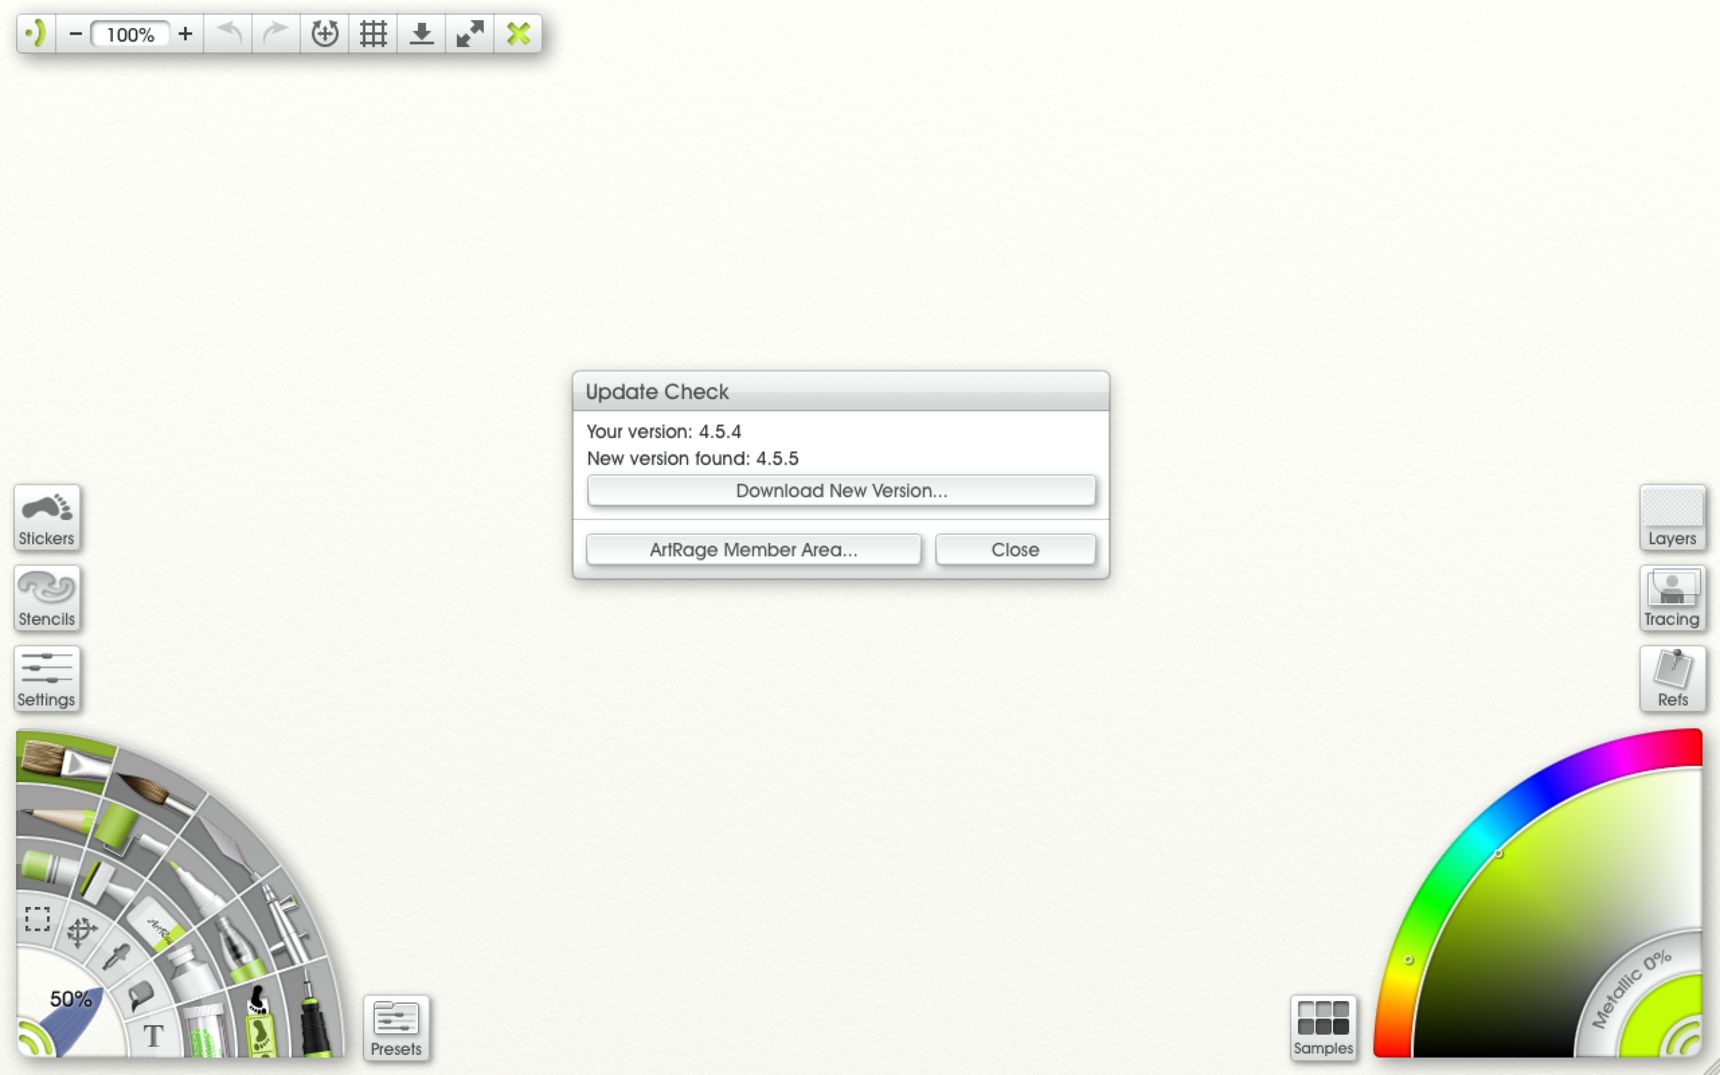
Task: Open the Refs panel
Action: [x=1672, y=680]
